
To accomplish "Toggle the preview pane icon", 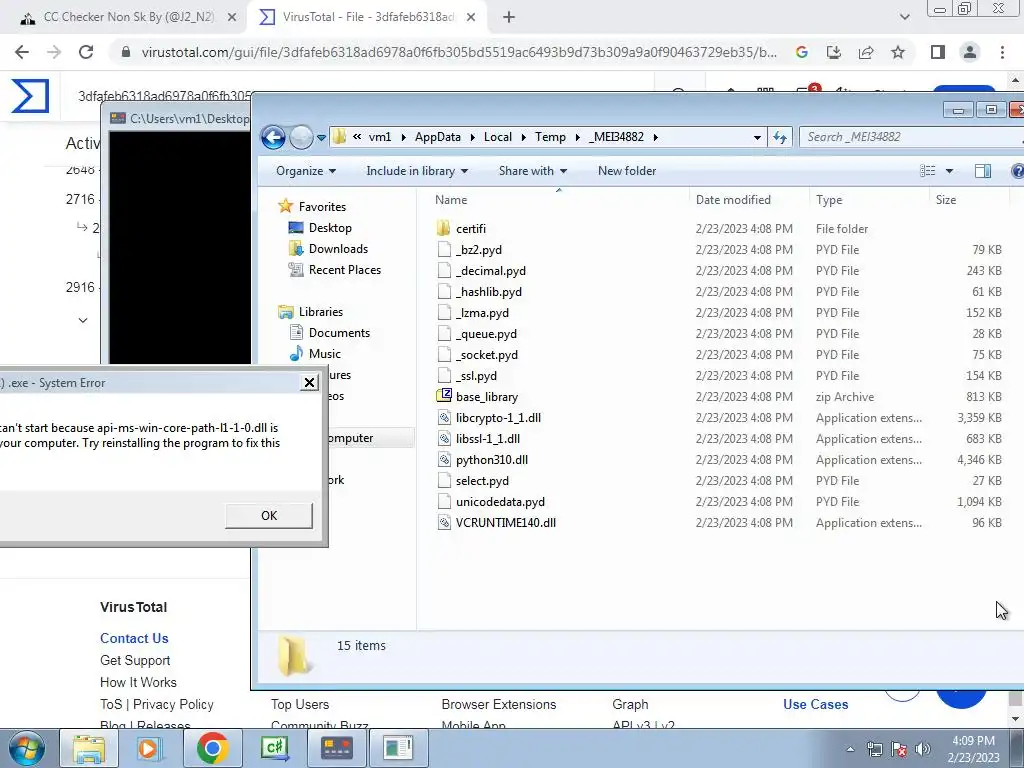I will (x=983, y=171).
